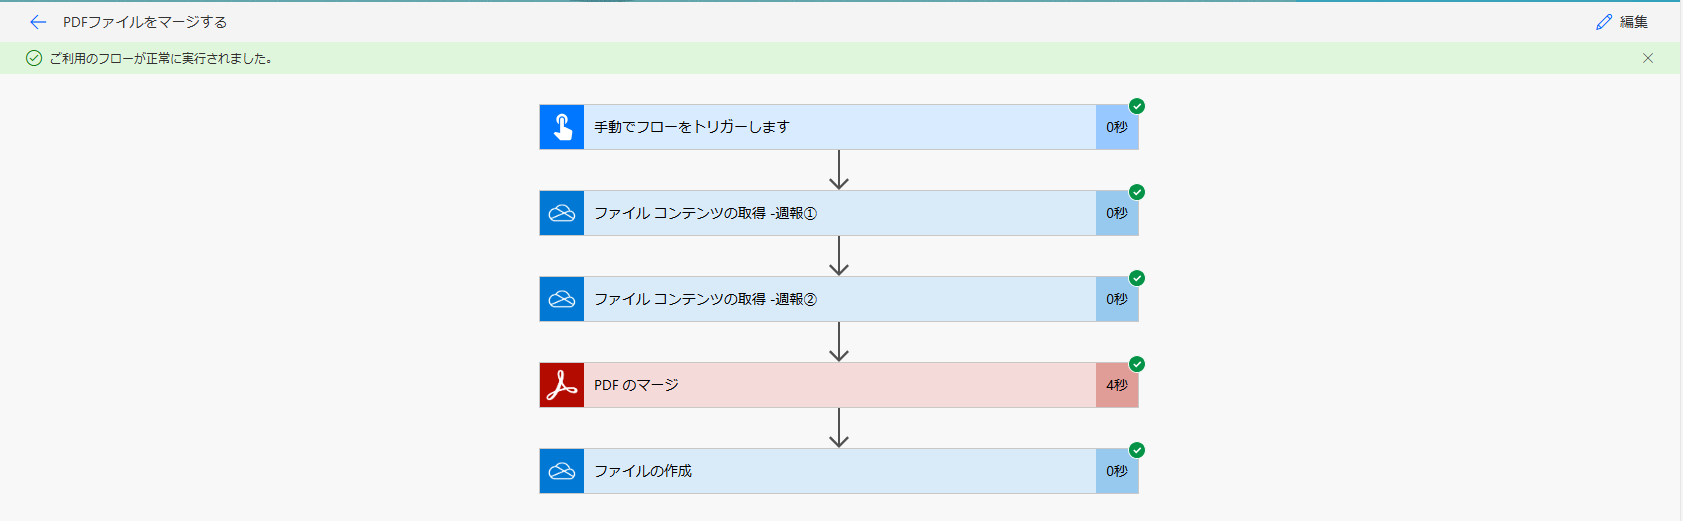Click the flow title PDFファイルをマージする
The image size is (1683, 521).
tap(145, 22)
